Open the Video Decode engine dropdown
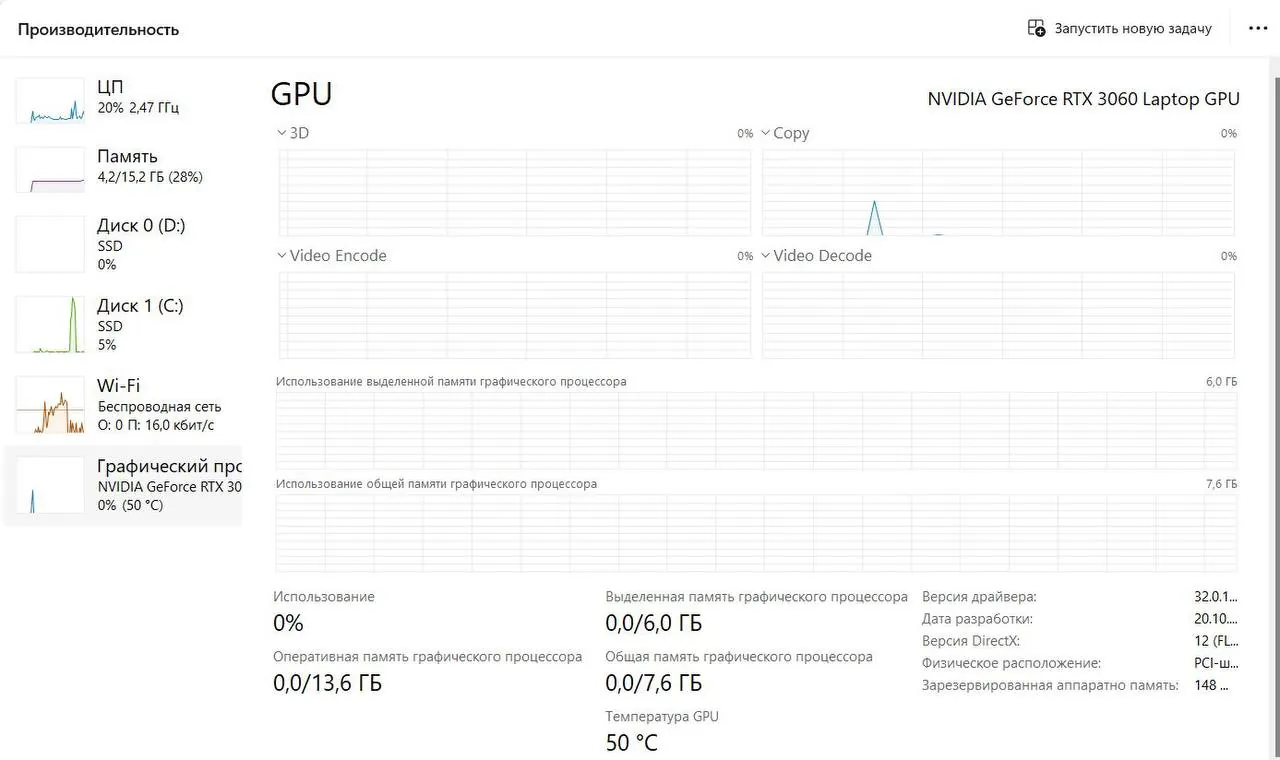This screenshot has width=1280, height=760. coord(816,256)
